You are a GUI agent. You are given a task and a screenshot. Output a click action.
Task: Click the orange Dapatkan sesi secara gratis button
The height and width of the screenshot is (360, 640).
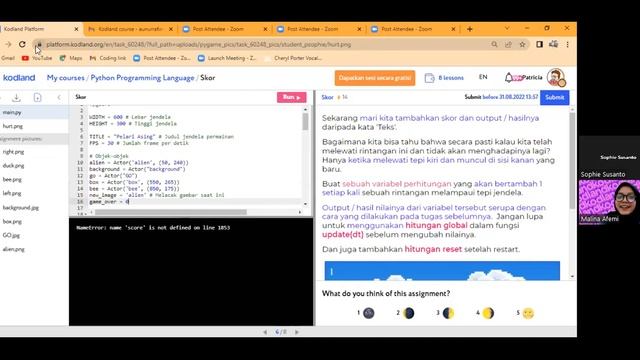375,78
